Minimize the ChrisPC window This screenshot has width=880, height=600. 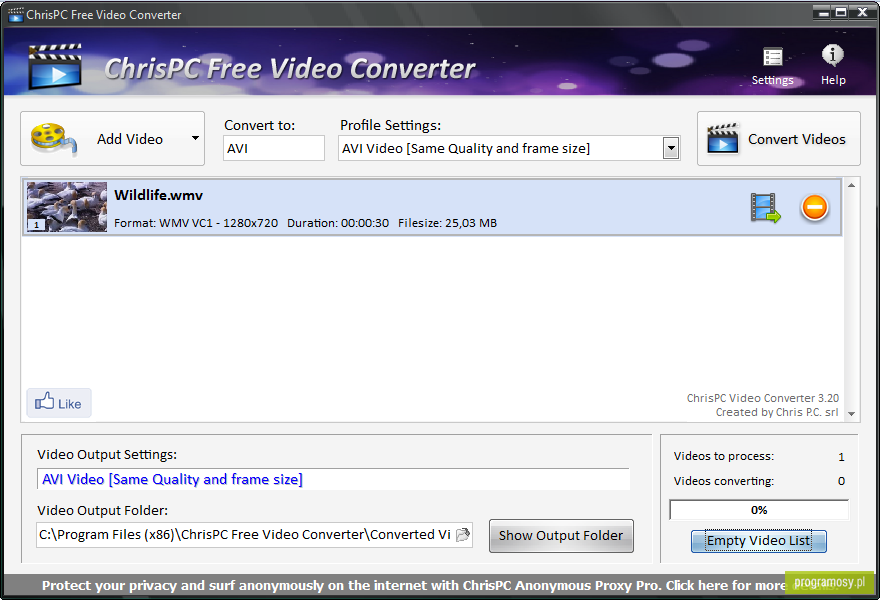pyautogui.click(x=823, y=12)
